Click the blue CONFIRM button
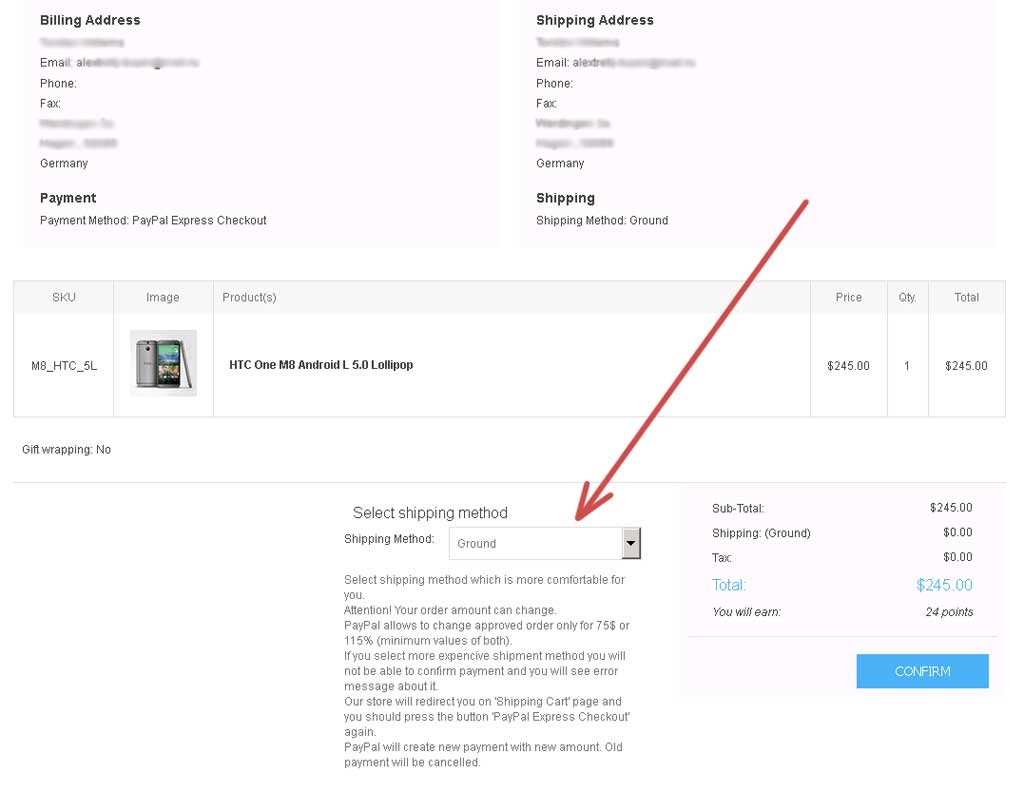Screen dimensions: 1024x792 point(921,671)
